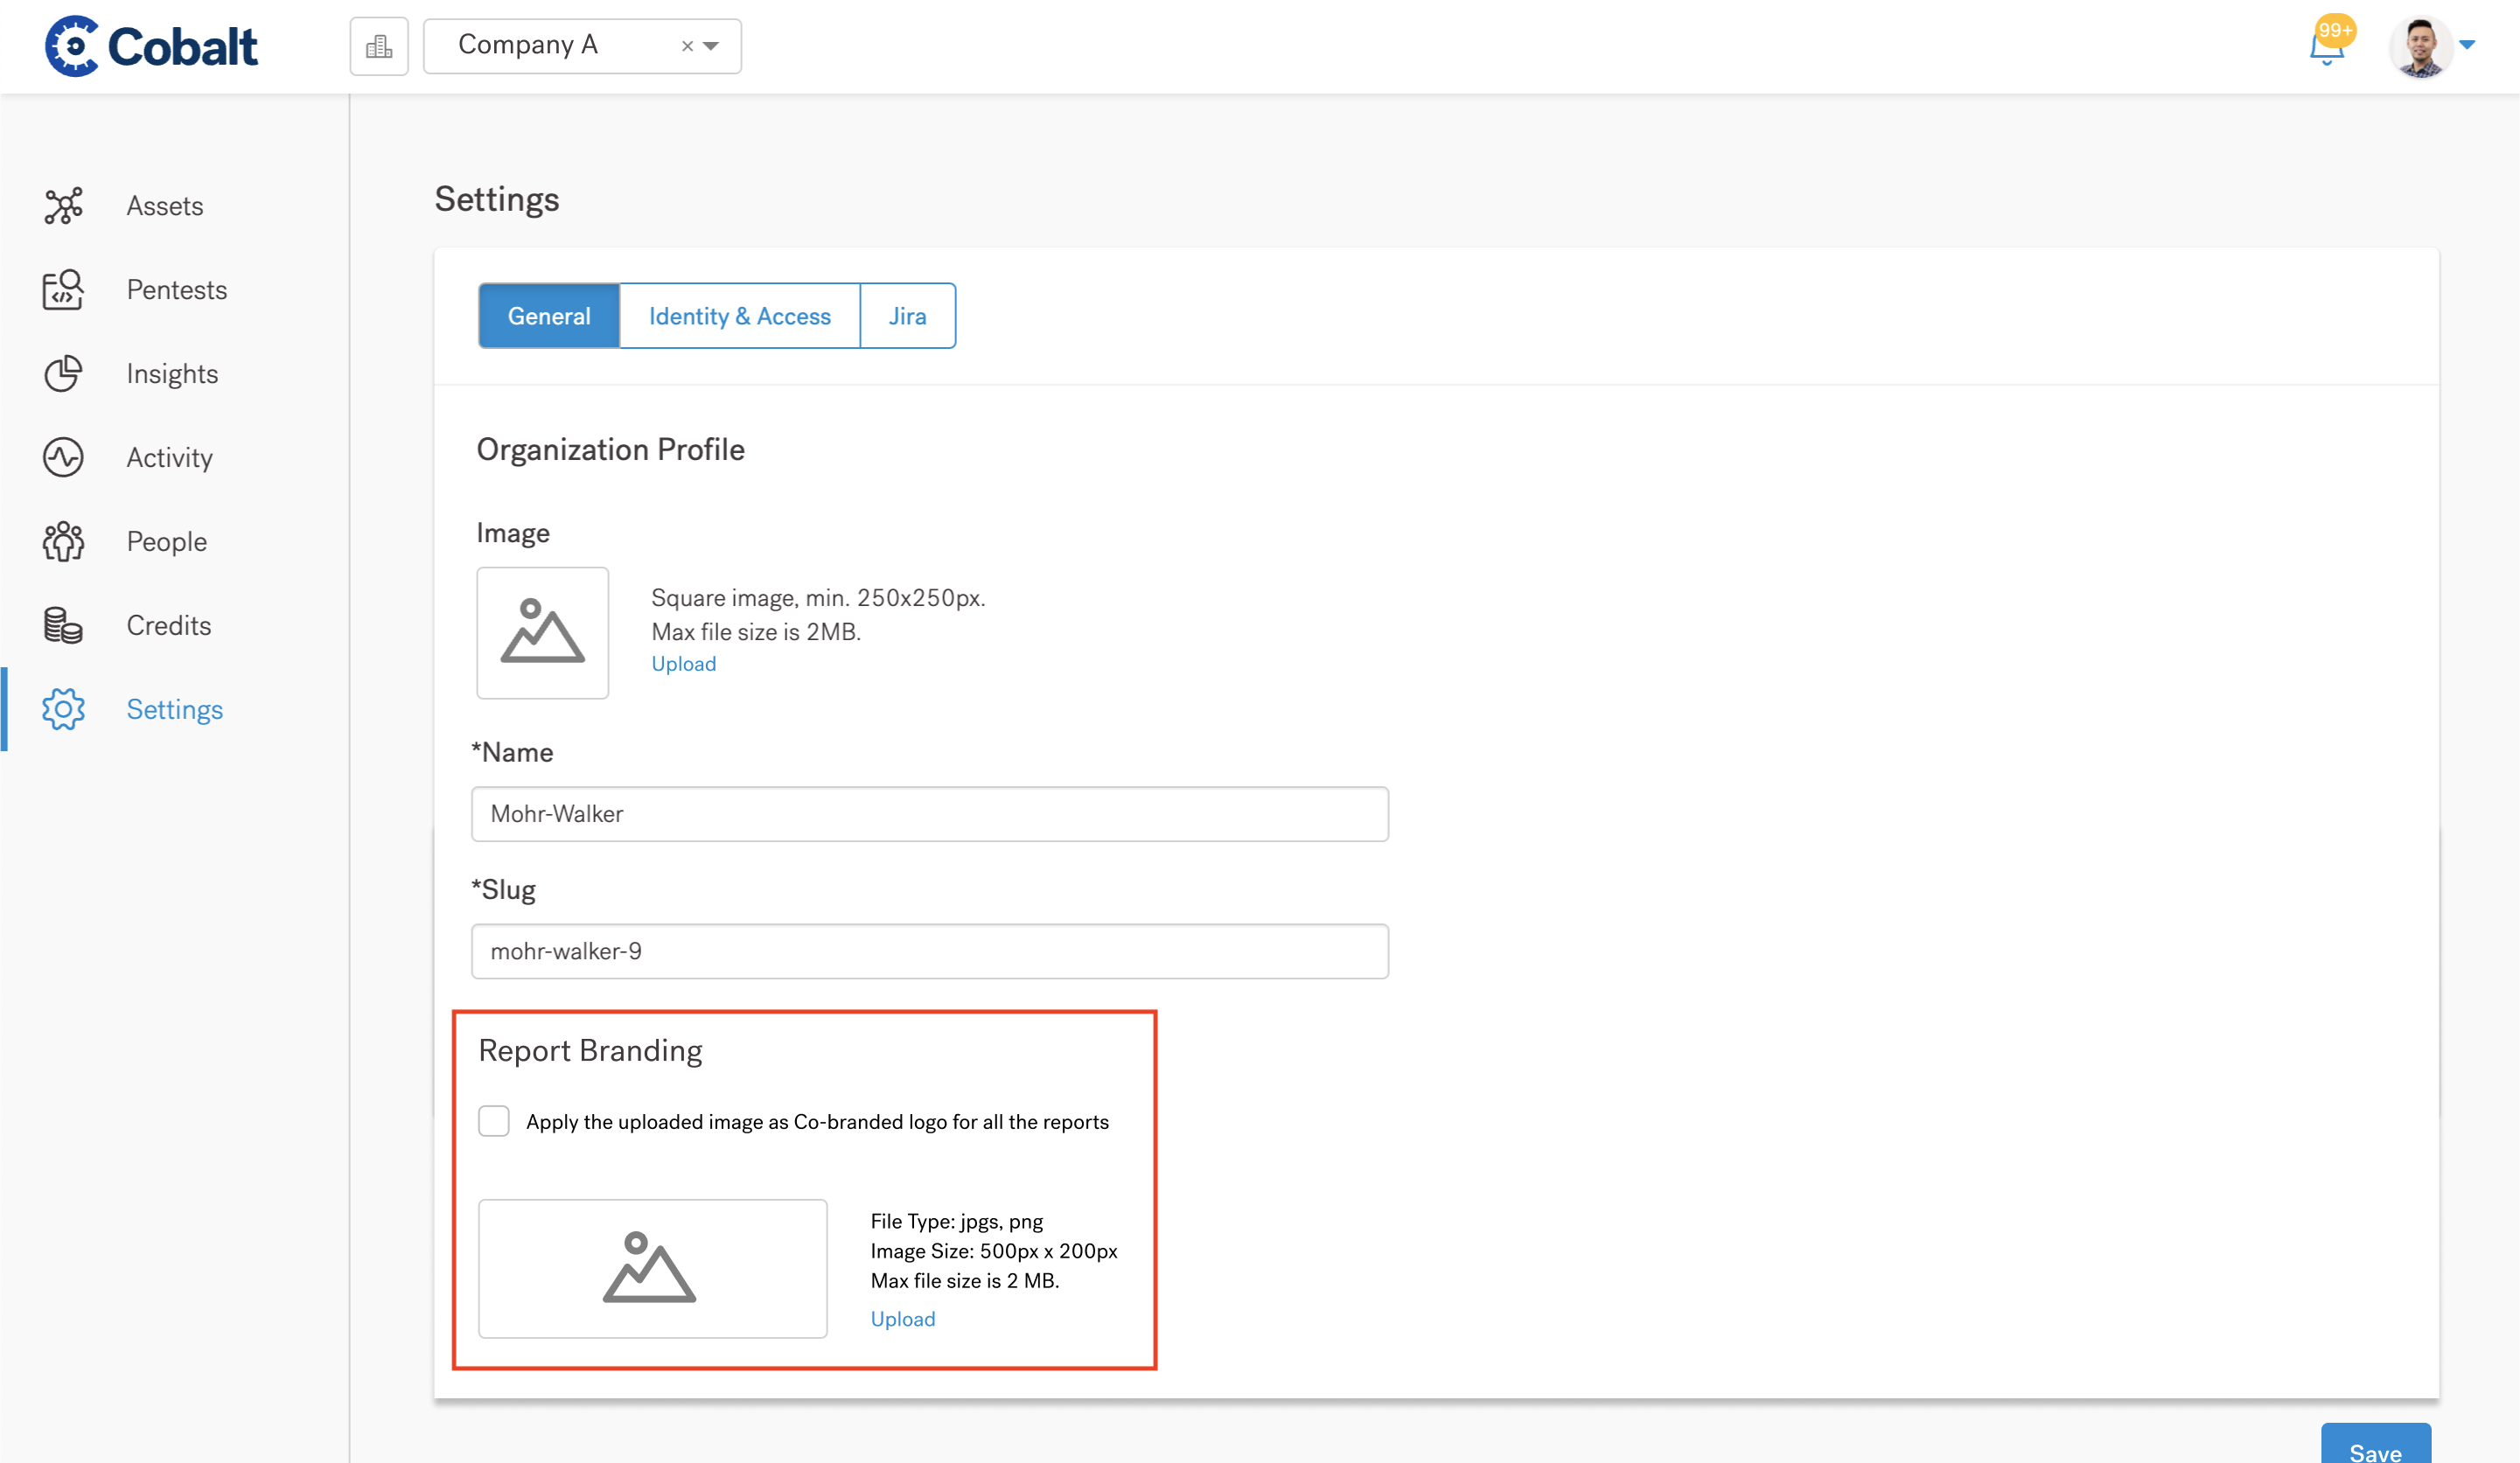
Task: Click into the Slug input field
Action: point(929,951)
